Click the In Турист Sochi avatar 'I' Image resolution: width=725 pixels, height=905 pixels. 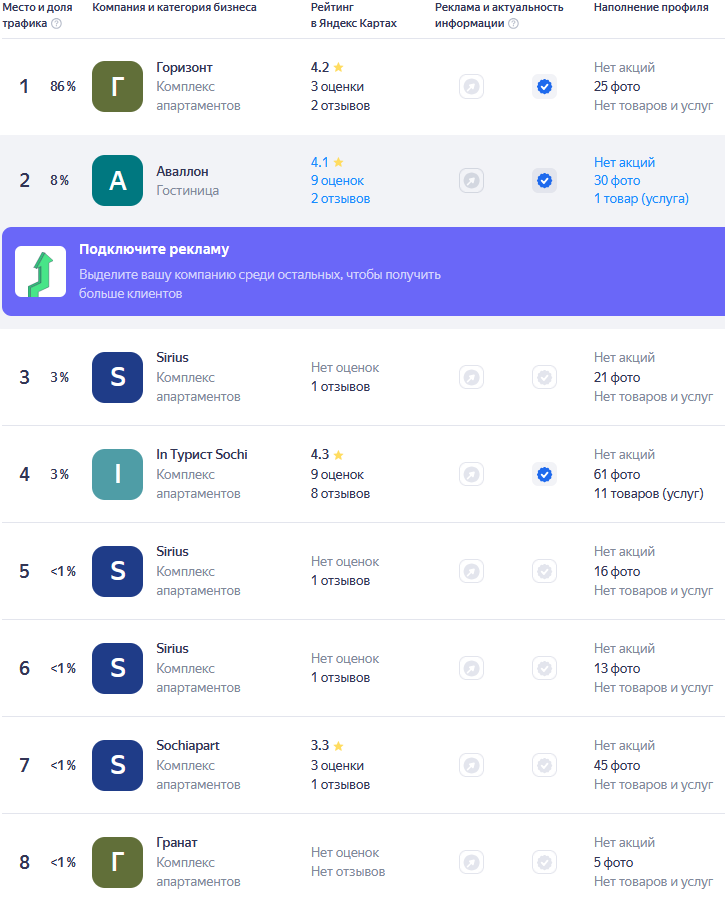pos(117,474)
